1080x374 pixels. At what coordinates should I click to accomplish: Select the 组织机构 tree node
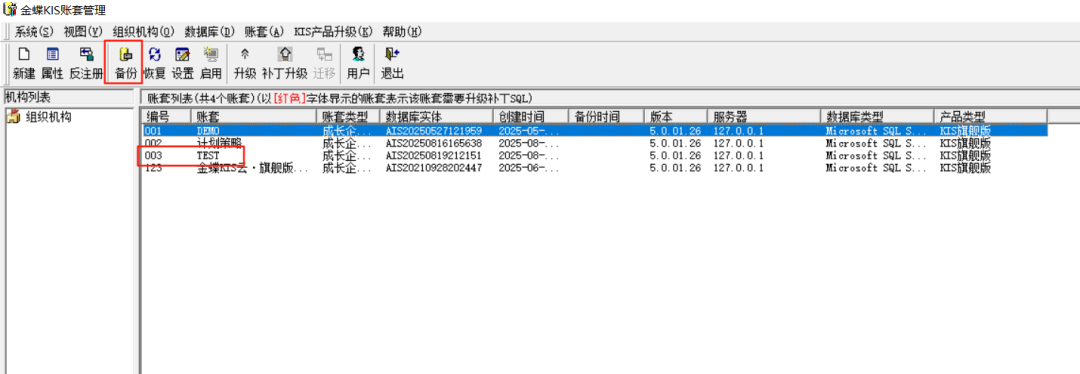[x=48, y=117]
